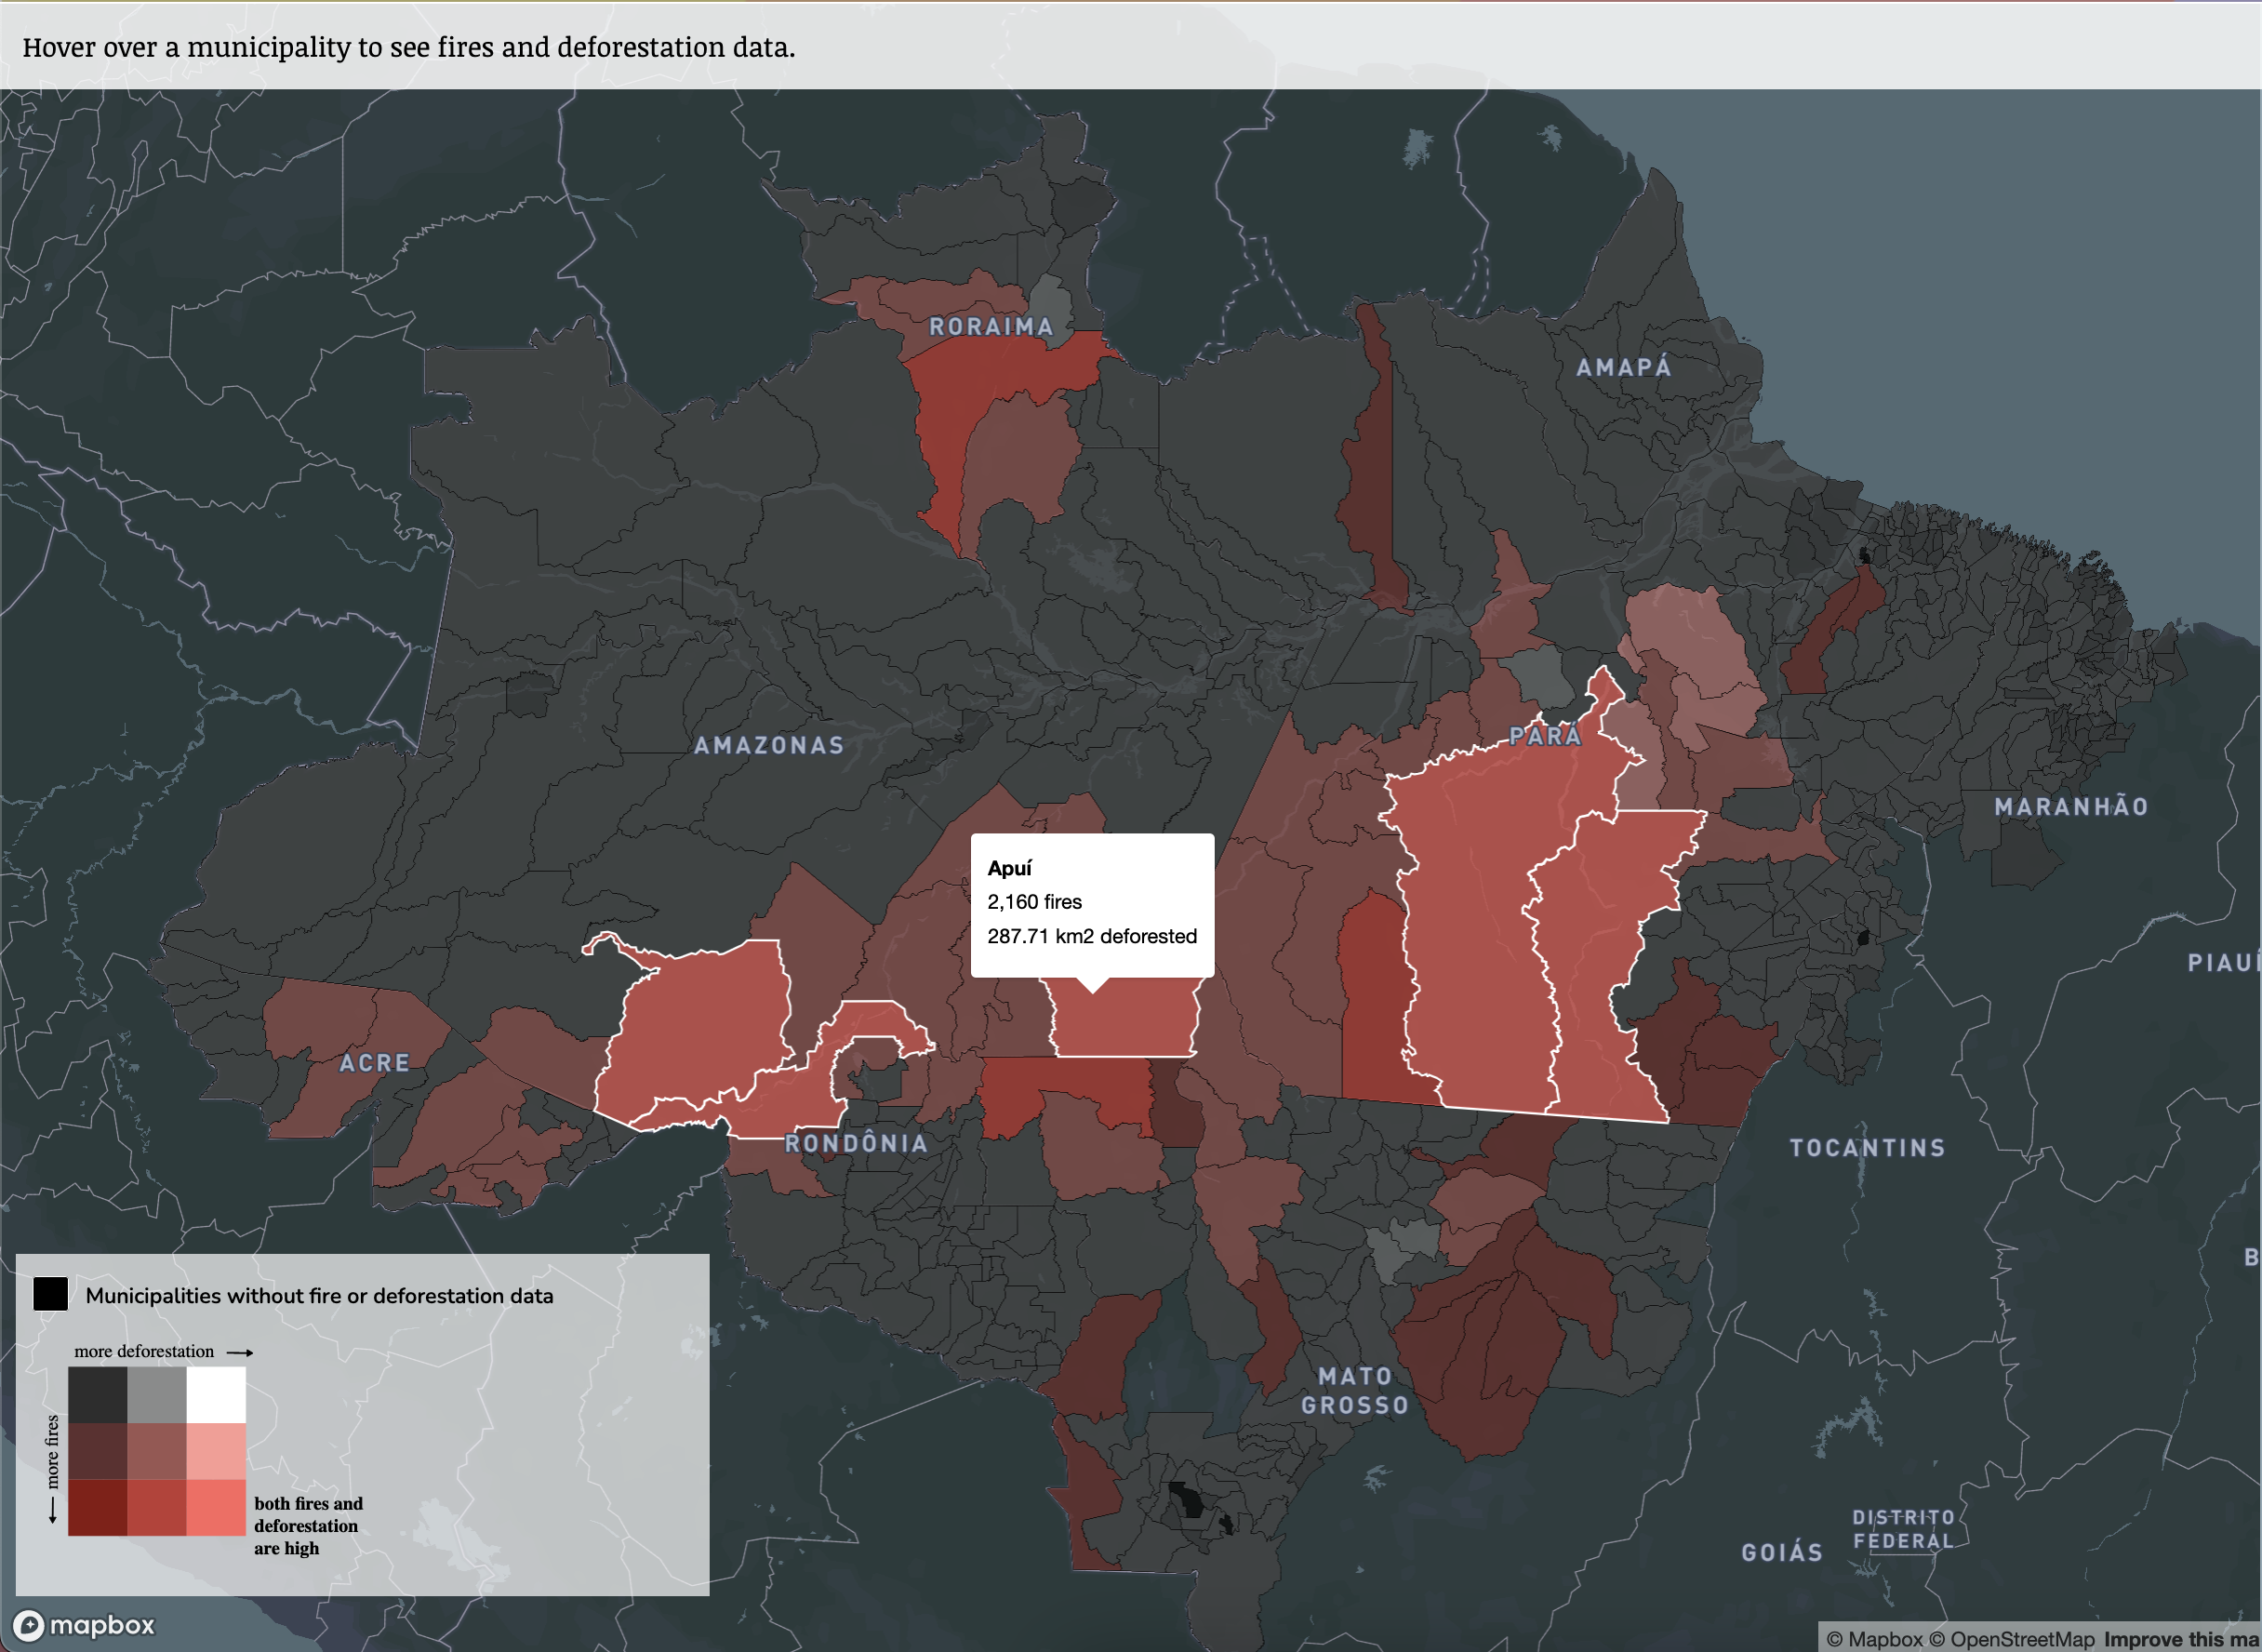Click the TOCANTINS state label
2262x1652 pixels.
[x=1867, y=1148]
